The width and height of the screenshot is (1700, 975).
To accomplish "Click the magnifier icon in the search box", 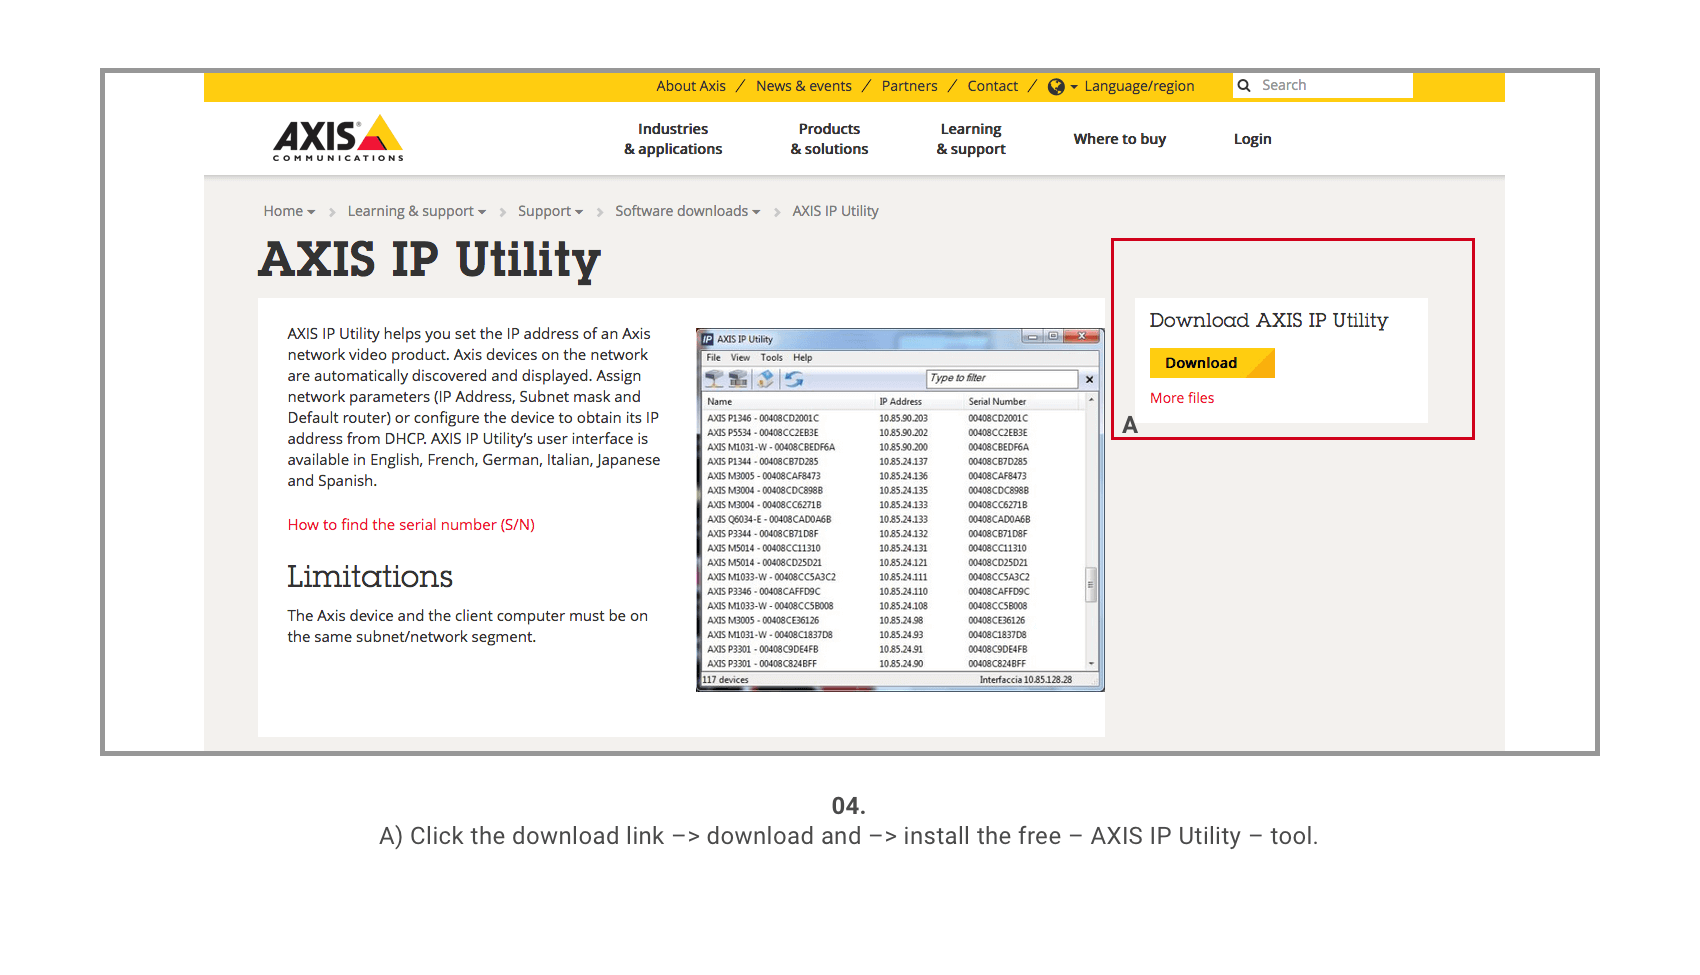I will pyautogui.click(x=1244, y=86).
